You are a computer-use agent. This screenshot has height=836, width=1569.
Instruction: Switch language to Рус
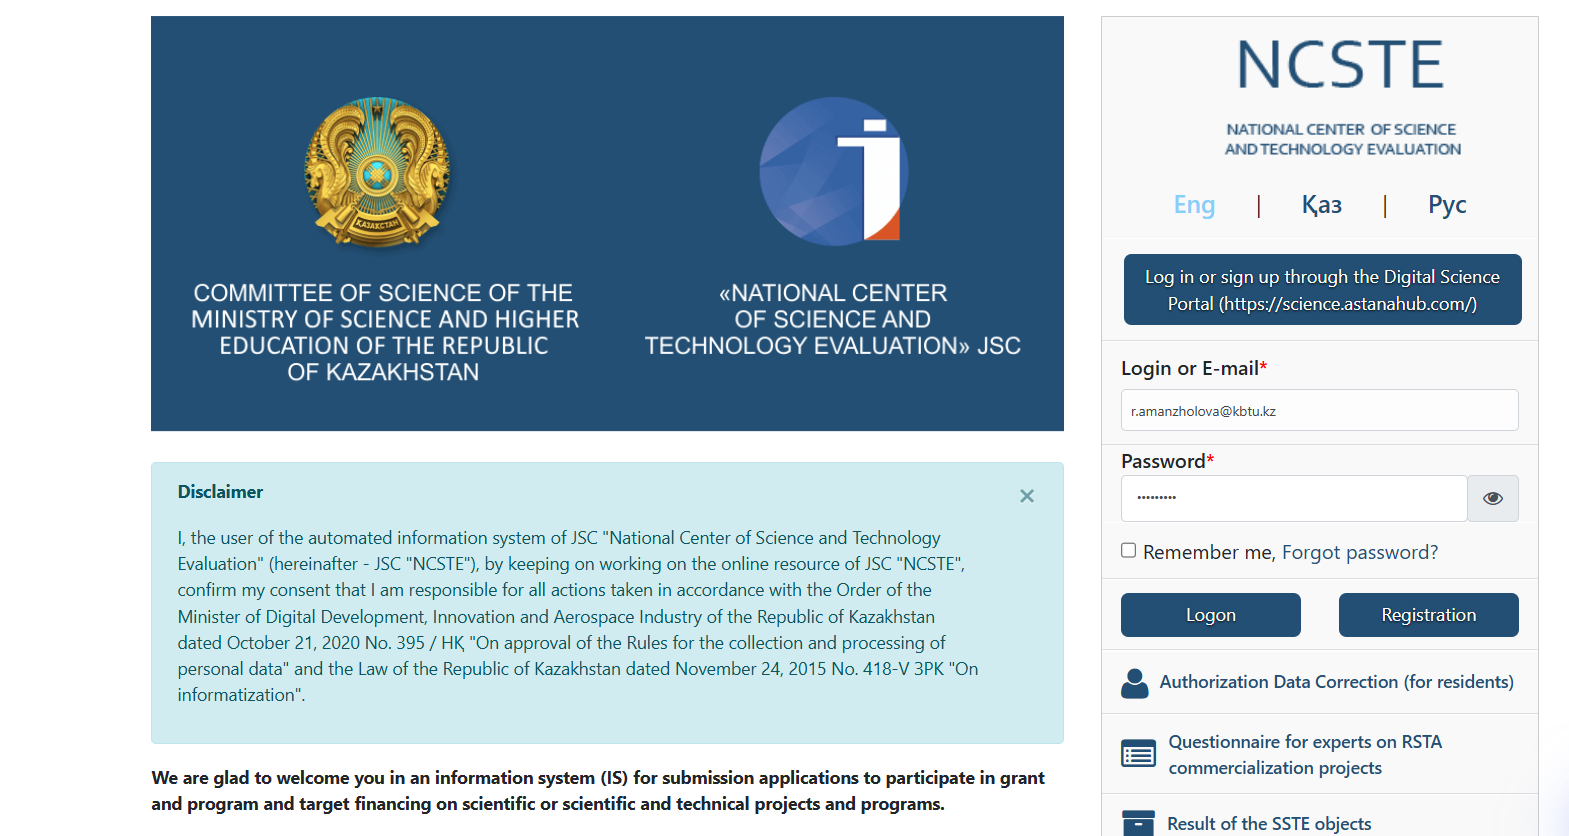[1446, 205]
